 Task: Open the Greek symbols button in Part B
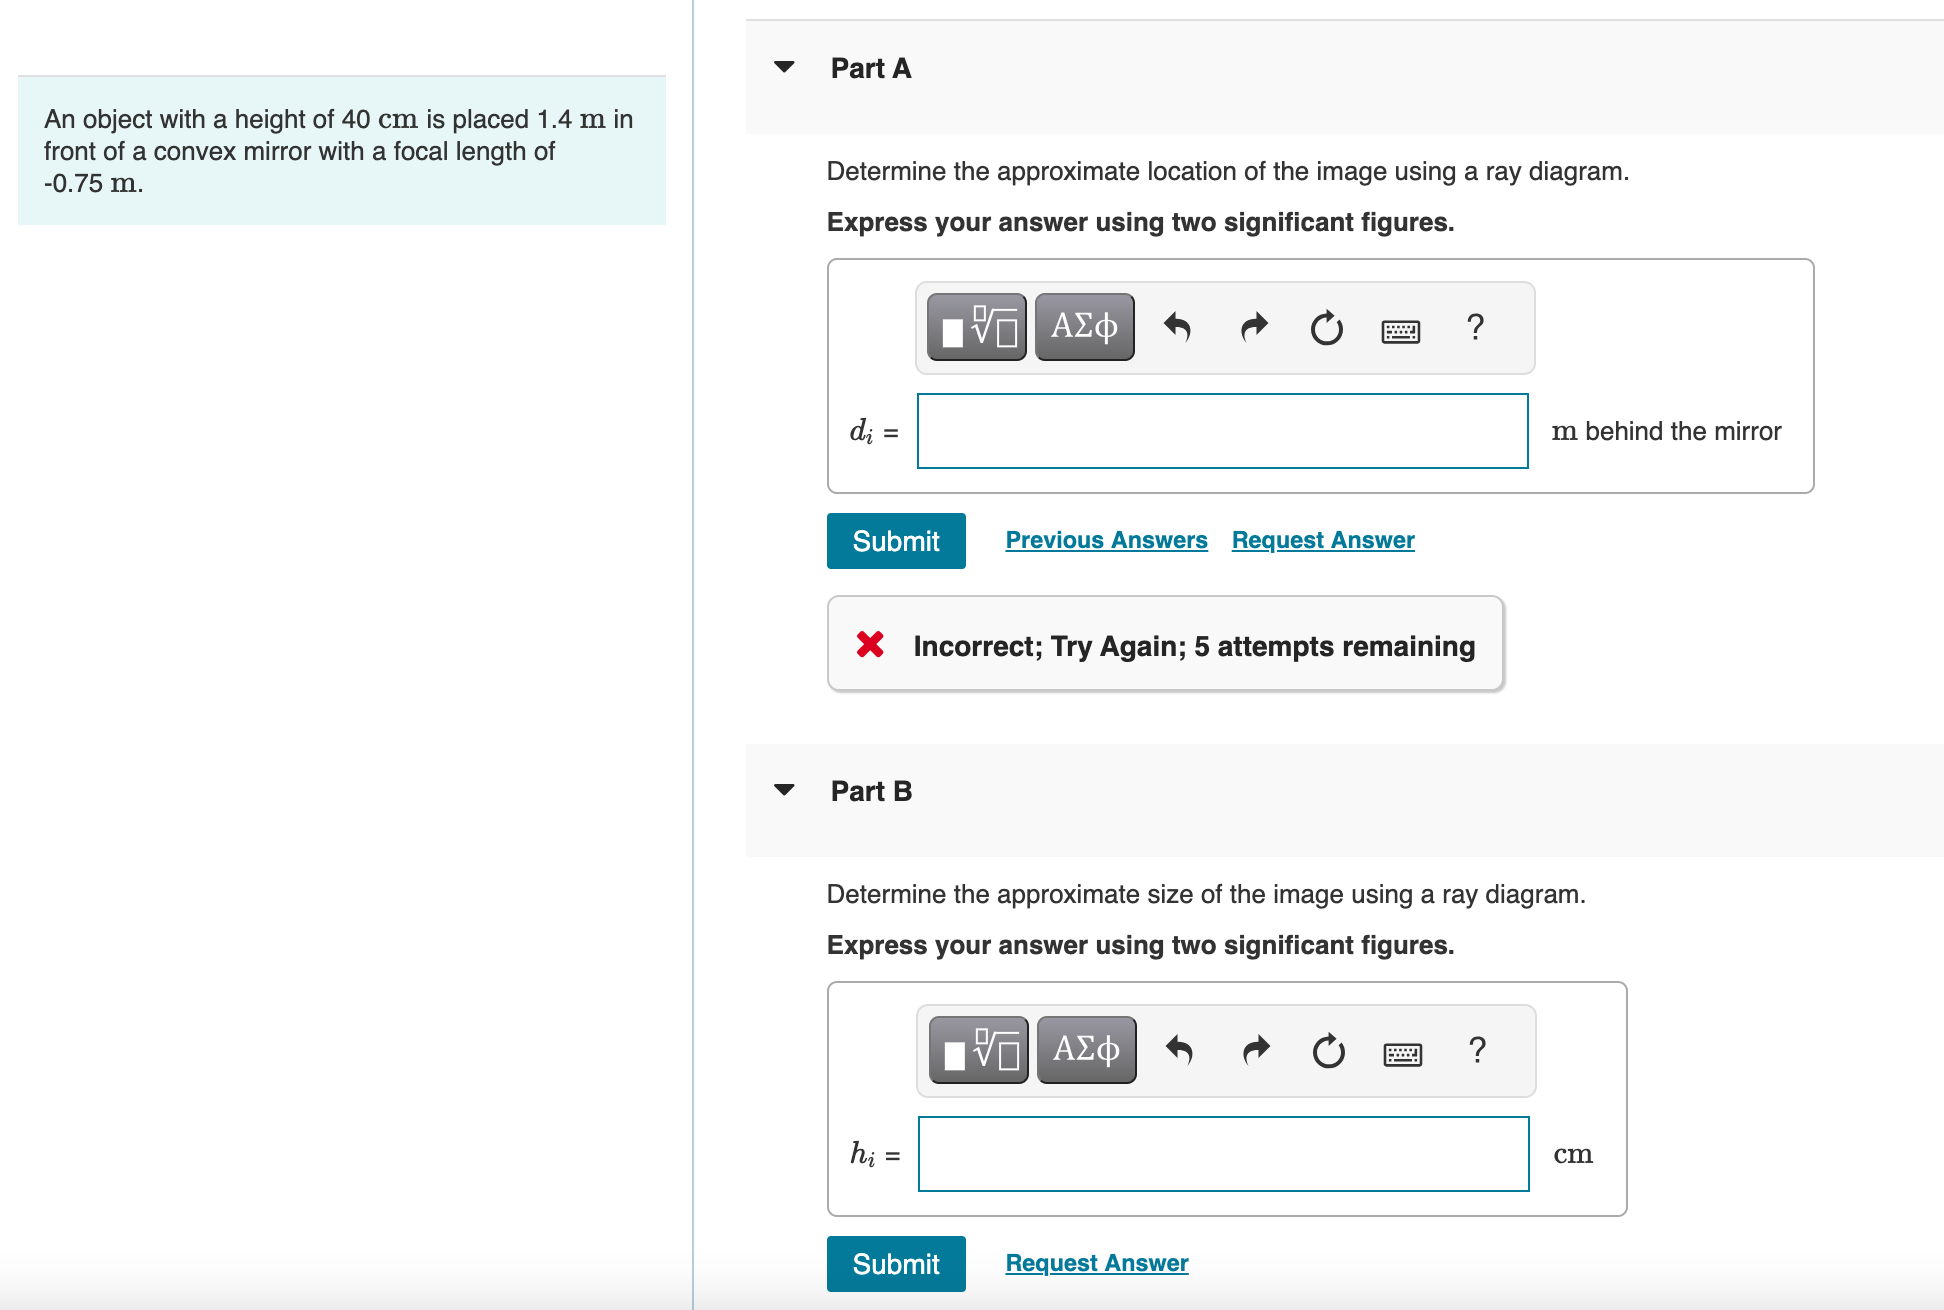click(1087, 1050)
